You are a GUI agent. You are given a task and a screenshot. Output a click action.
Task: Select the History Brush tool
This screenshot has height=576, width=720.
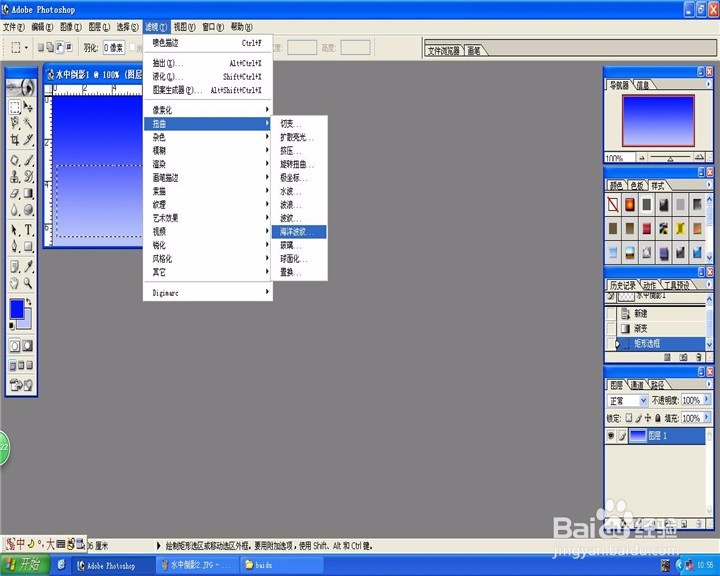point(28,176)
